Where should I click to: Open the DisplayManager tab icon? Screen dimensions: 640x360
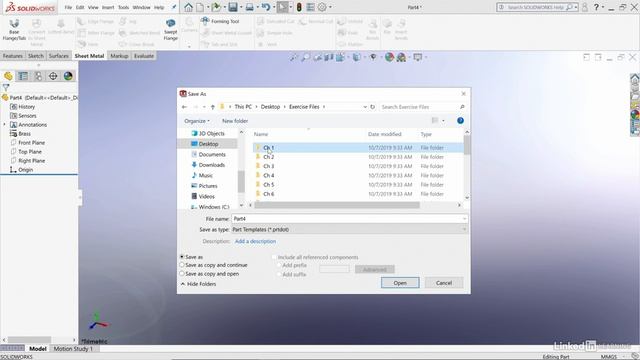pyautogui.click(x=68, y=76)
